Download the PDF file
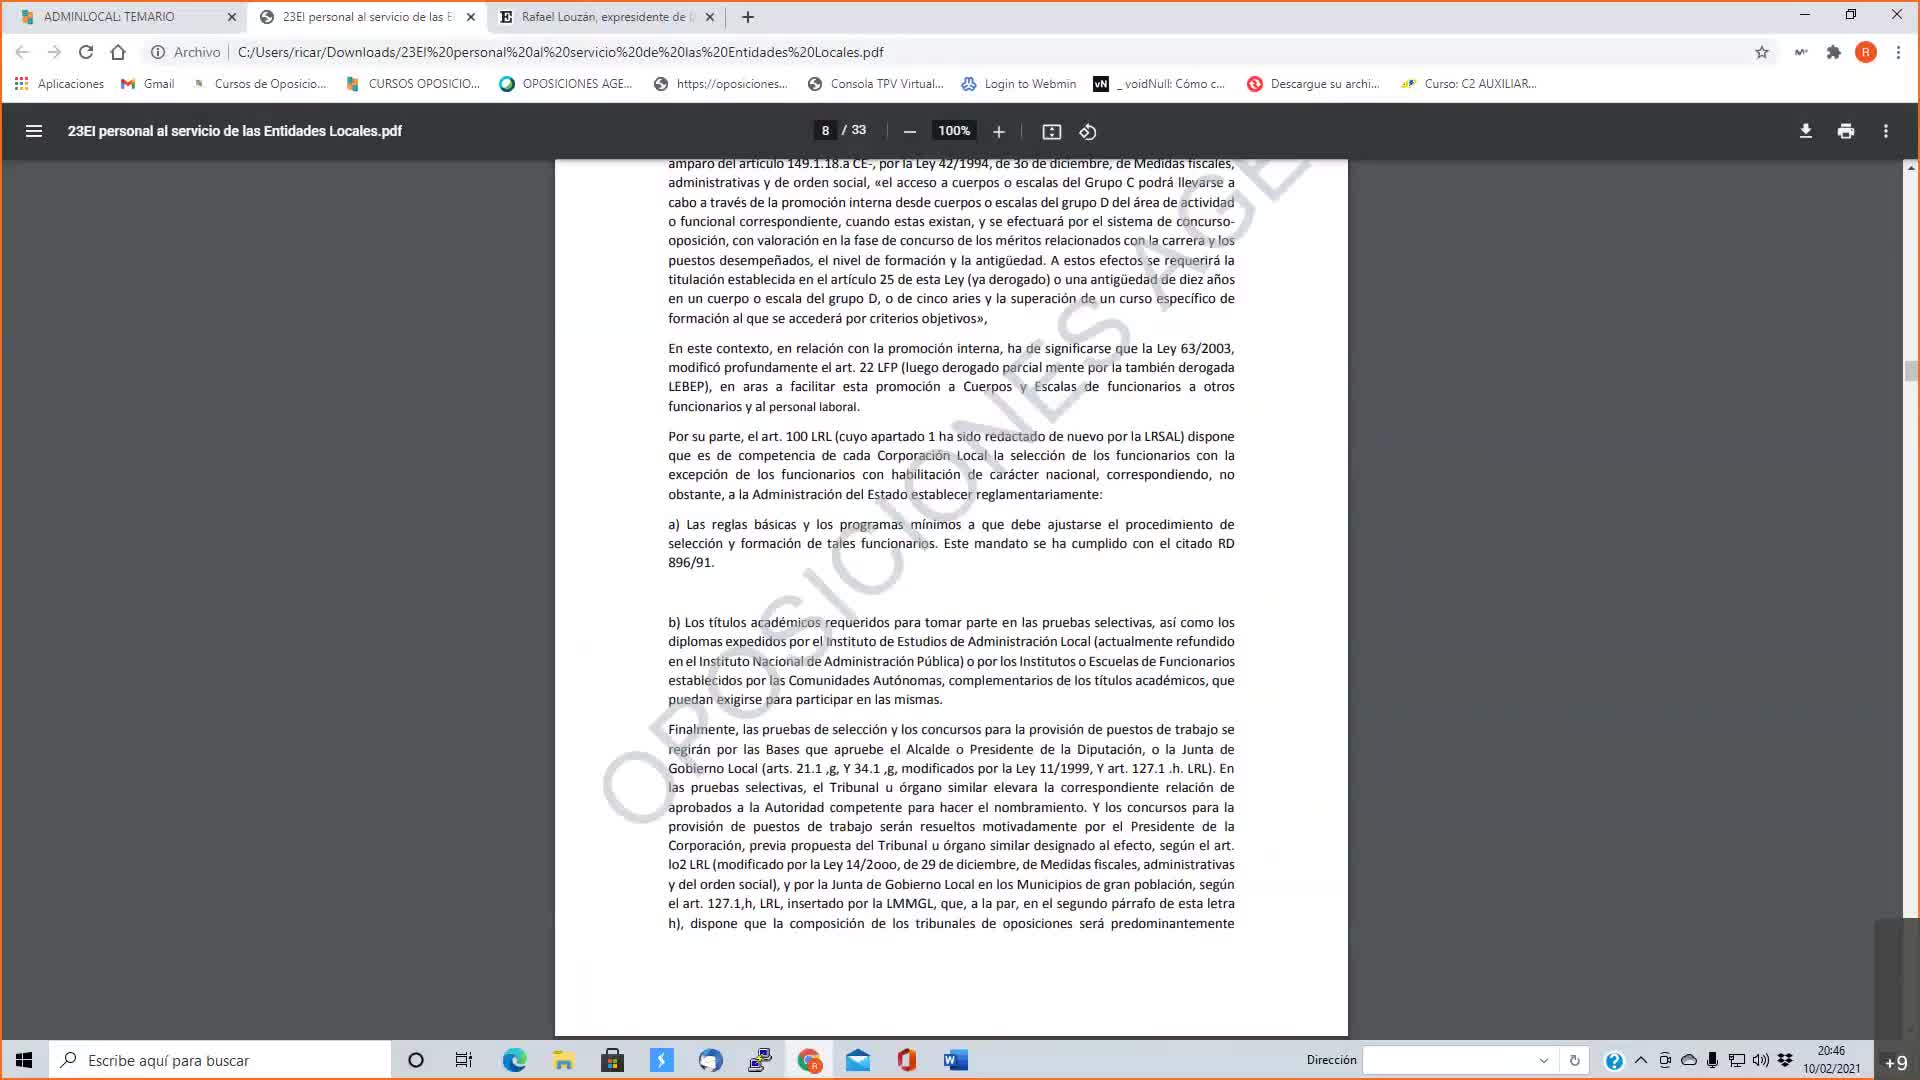 1805,131
